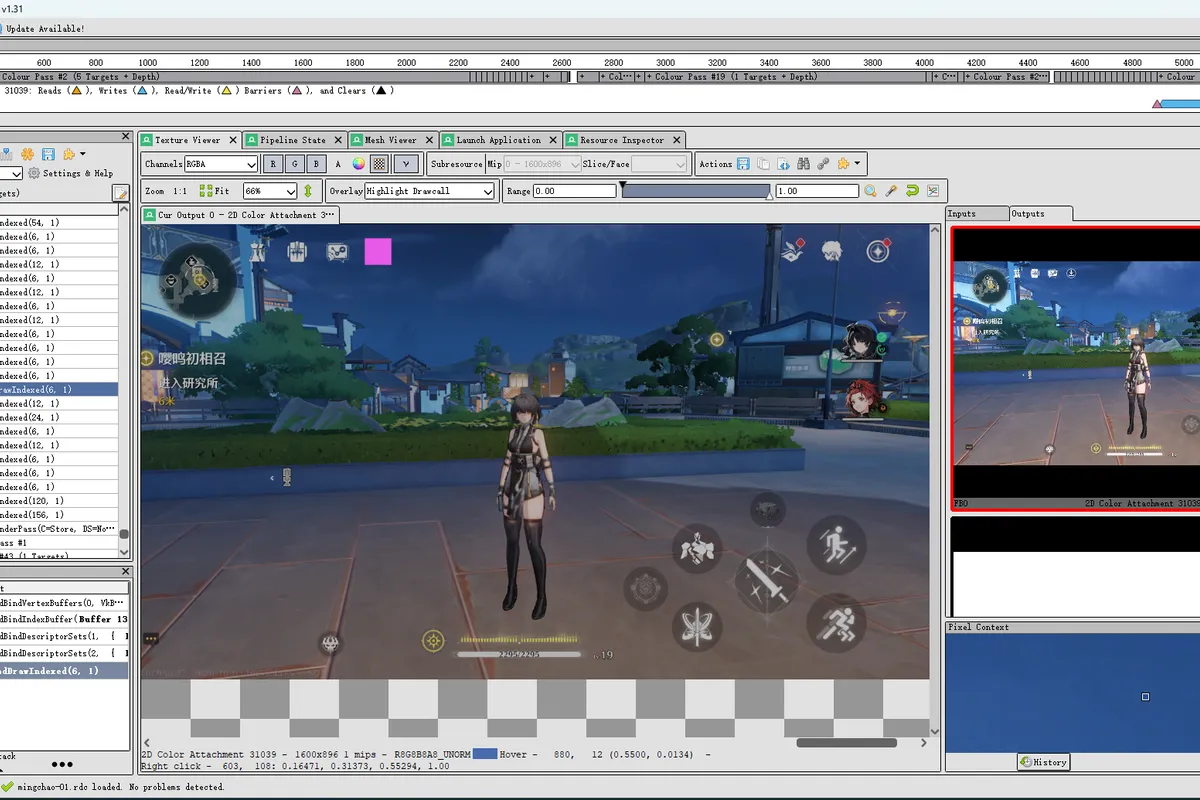
Task: Click green flip zoom arrows icon
Action: [308, 191]
